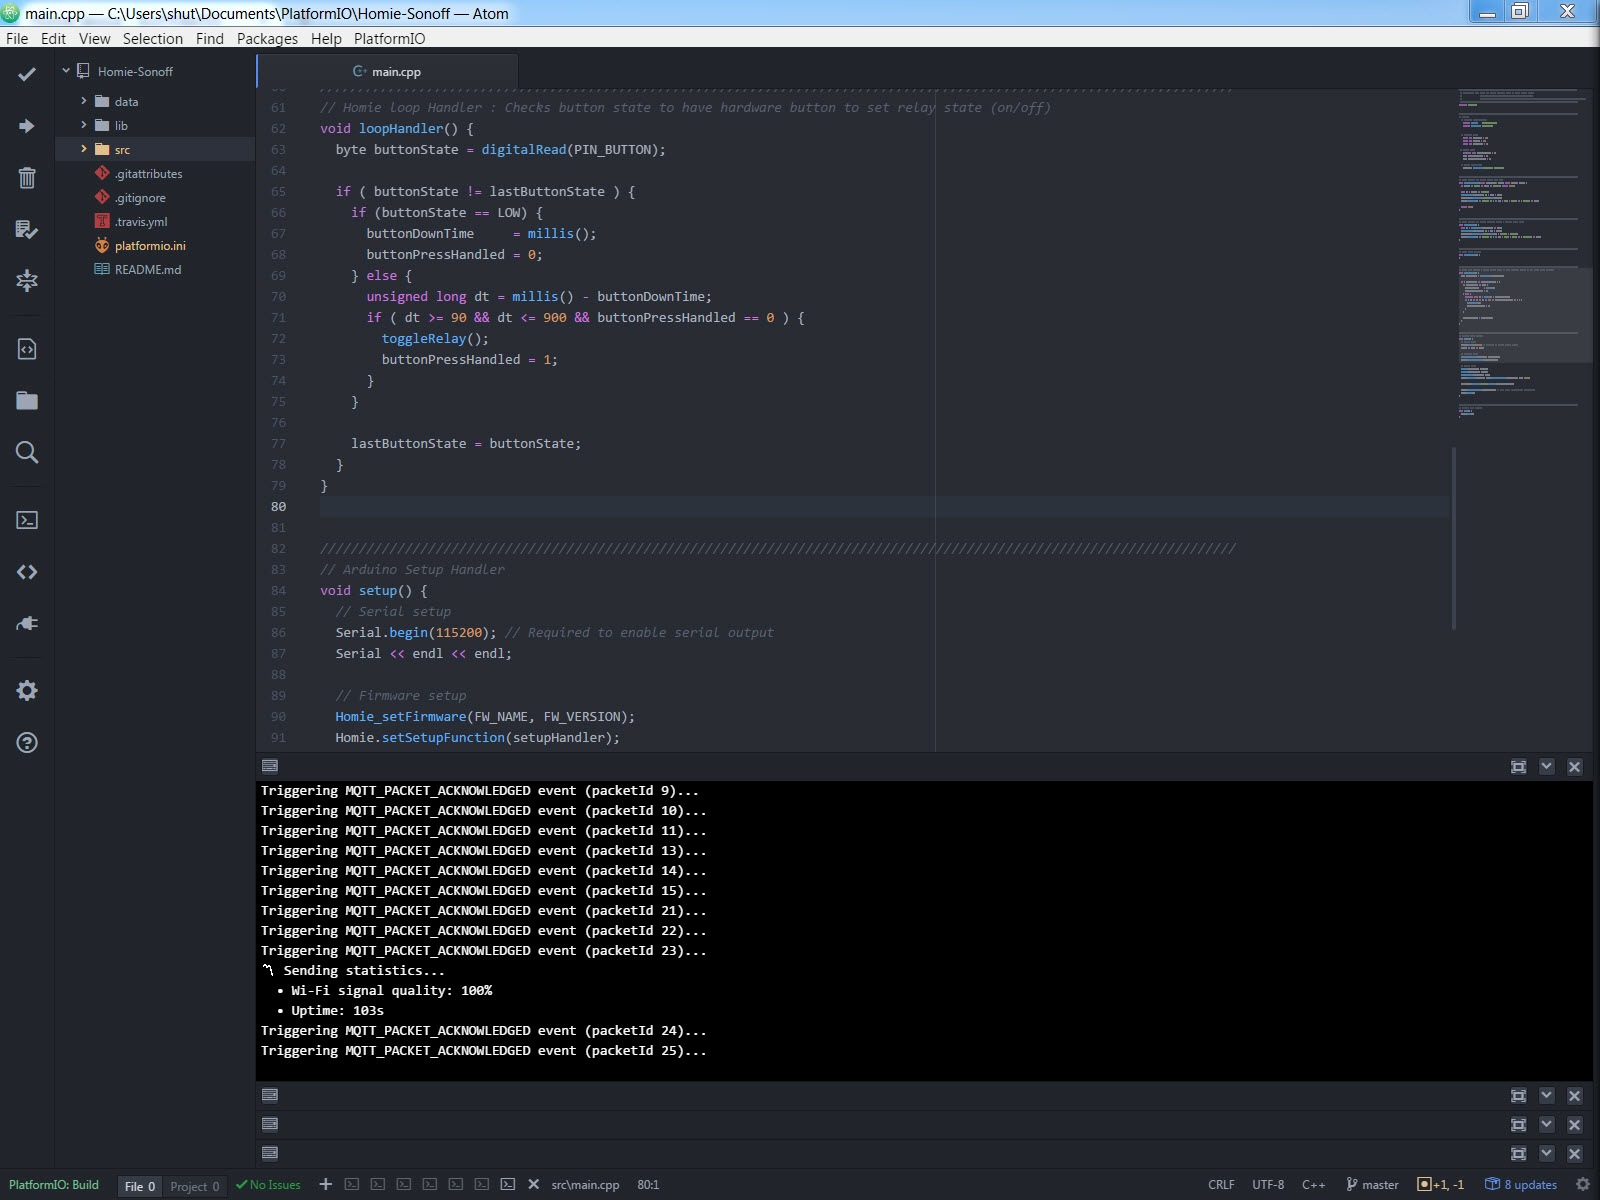Open the Find menu

(x=210, y=38)
